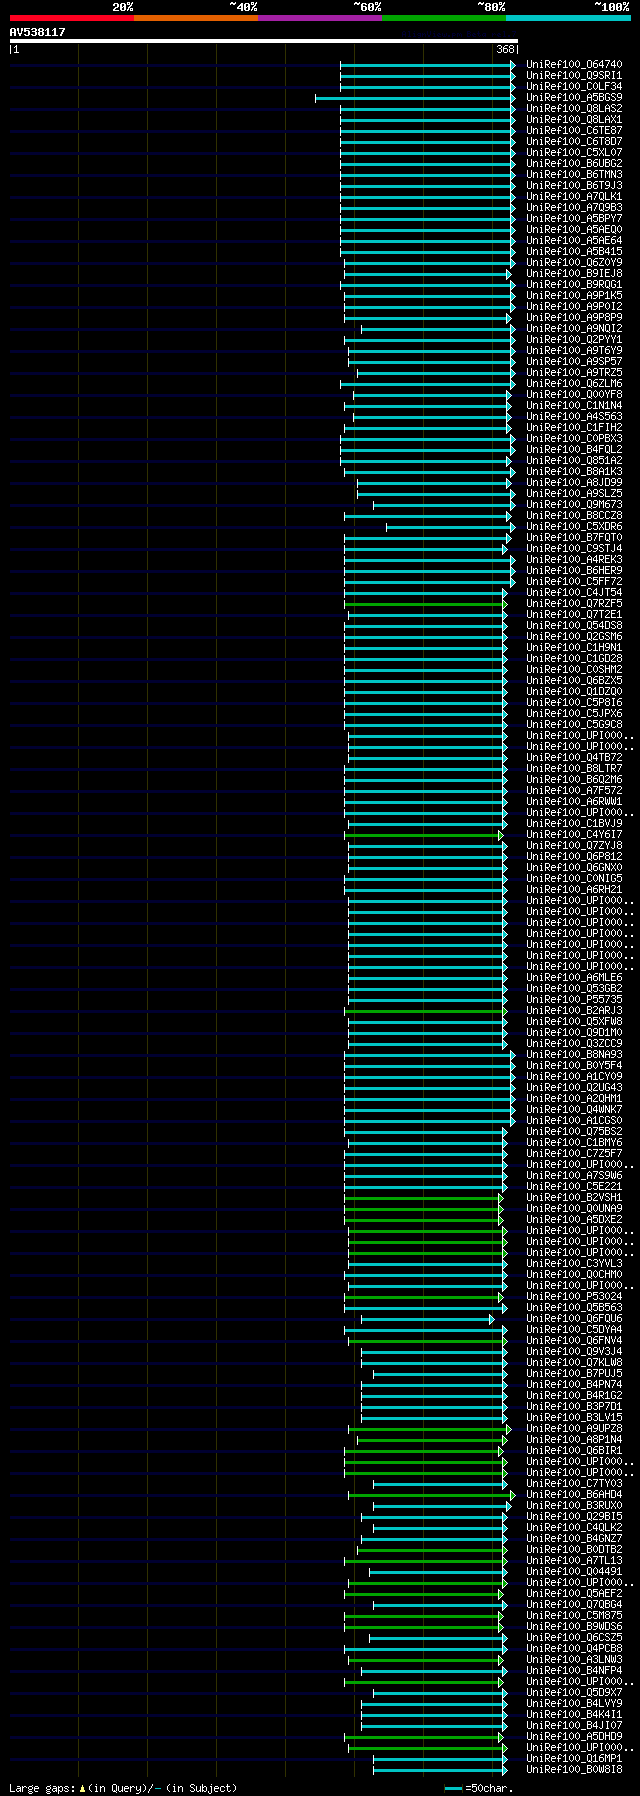Click the purple ~60% identity legend segment

tap(319, 17)
